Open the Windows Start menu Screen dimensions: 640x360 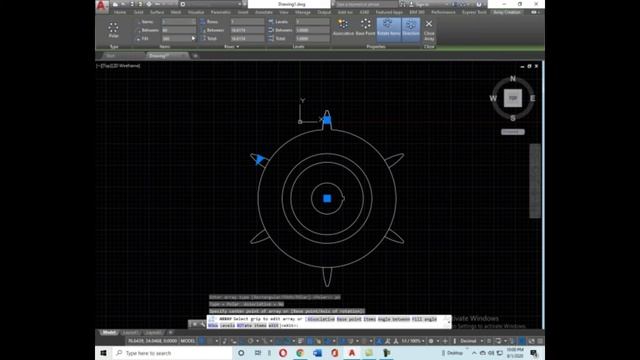pyautogui.click(x=103, y=353)
